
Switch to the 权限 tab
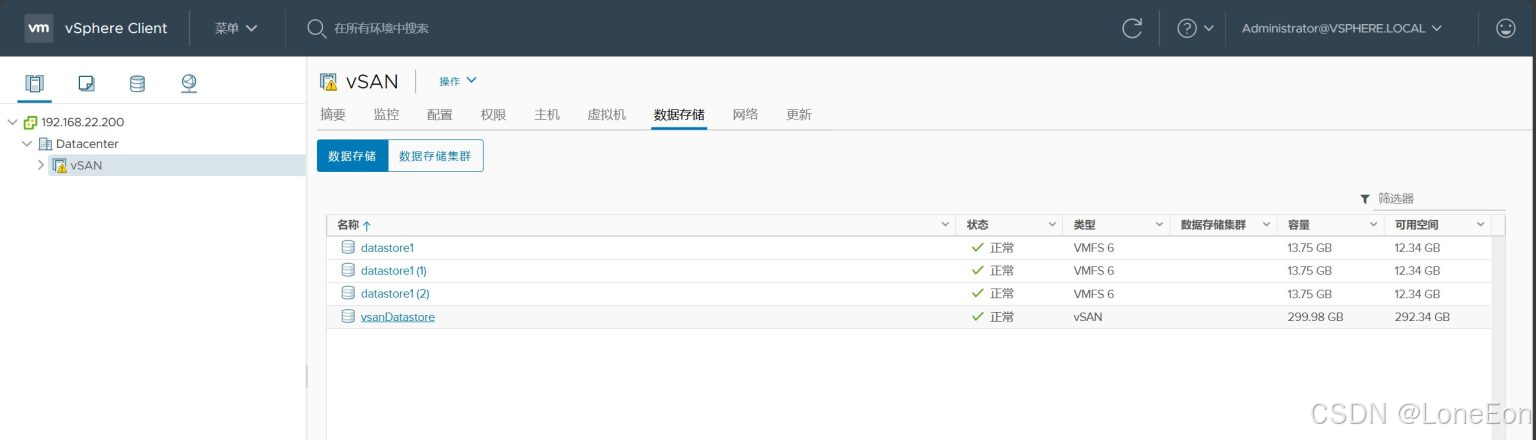(x=493, y=115)
